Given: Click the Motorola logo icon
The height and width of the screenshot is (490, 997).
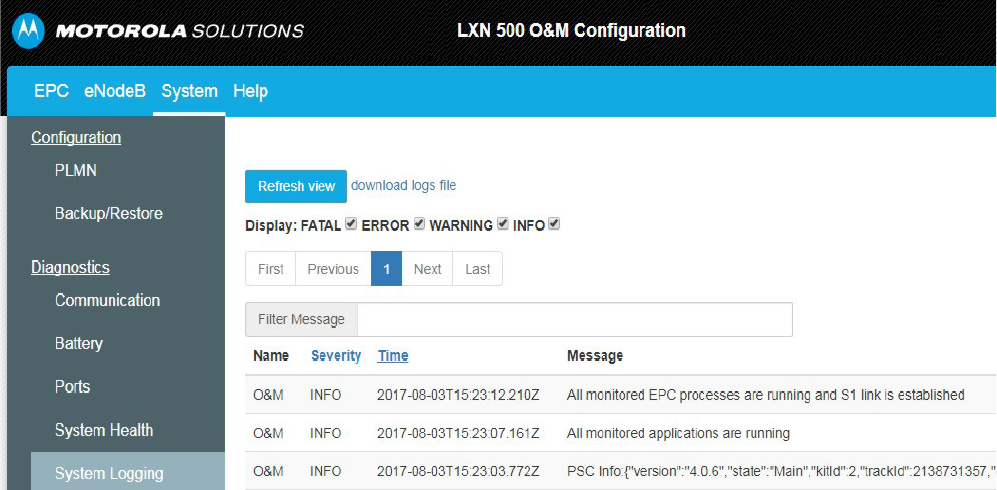Looking at the screenshot, I should point(28,31).
